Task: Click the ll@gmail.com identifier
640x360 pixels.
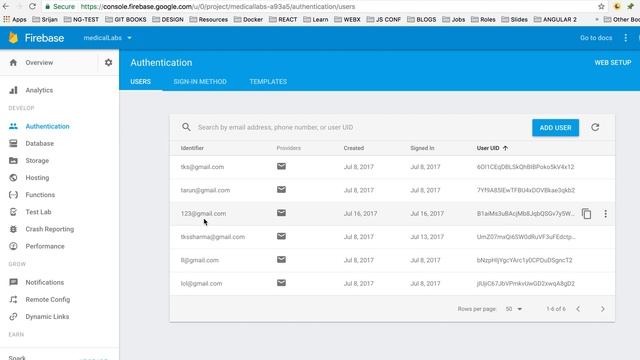Action: pos(200,260)
